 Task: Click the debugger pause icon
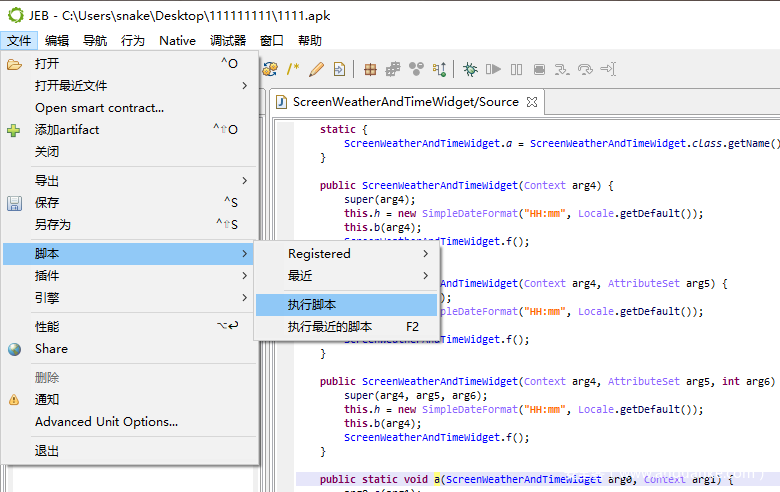point(516,69)
